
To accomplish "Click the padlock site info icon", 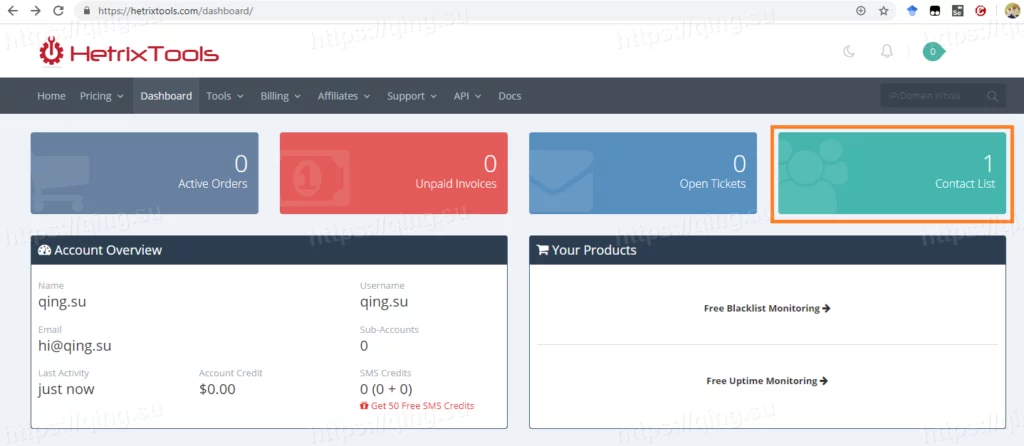I will point(86,11).
